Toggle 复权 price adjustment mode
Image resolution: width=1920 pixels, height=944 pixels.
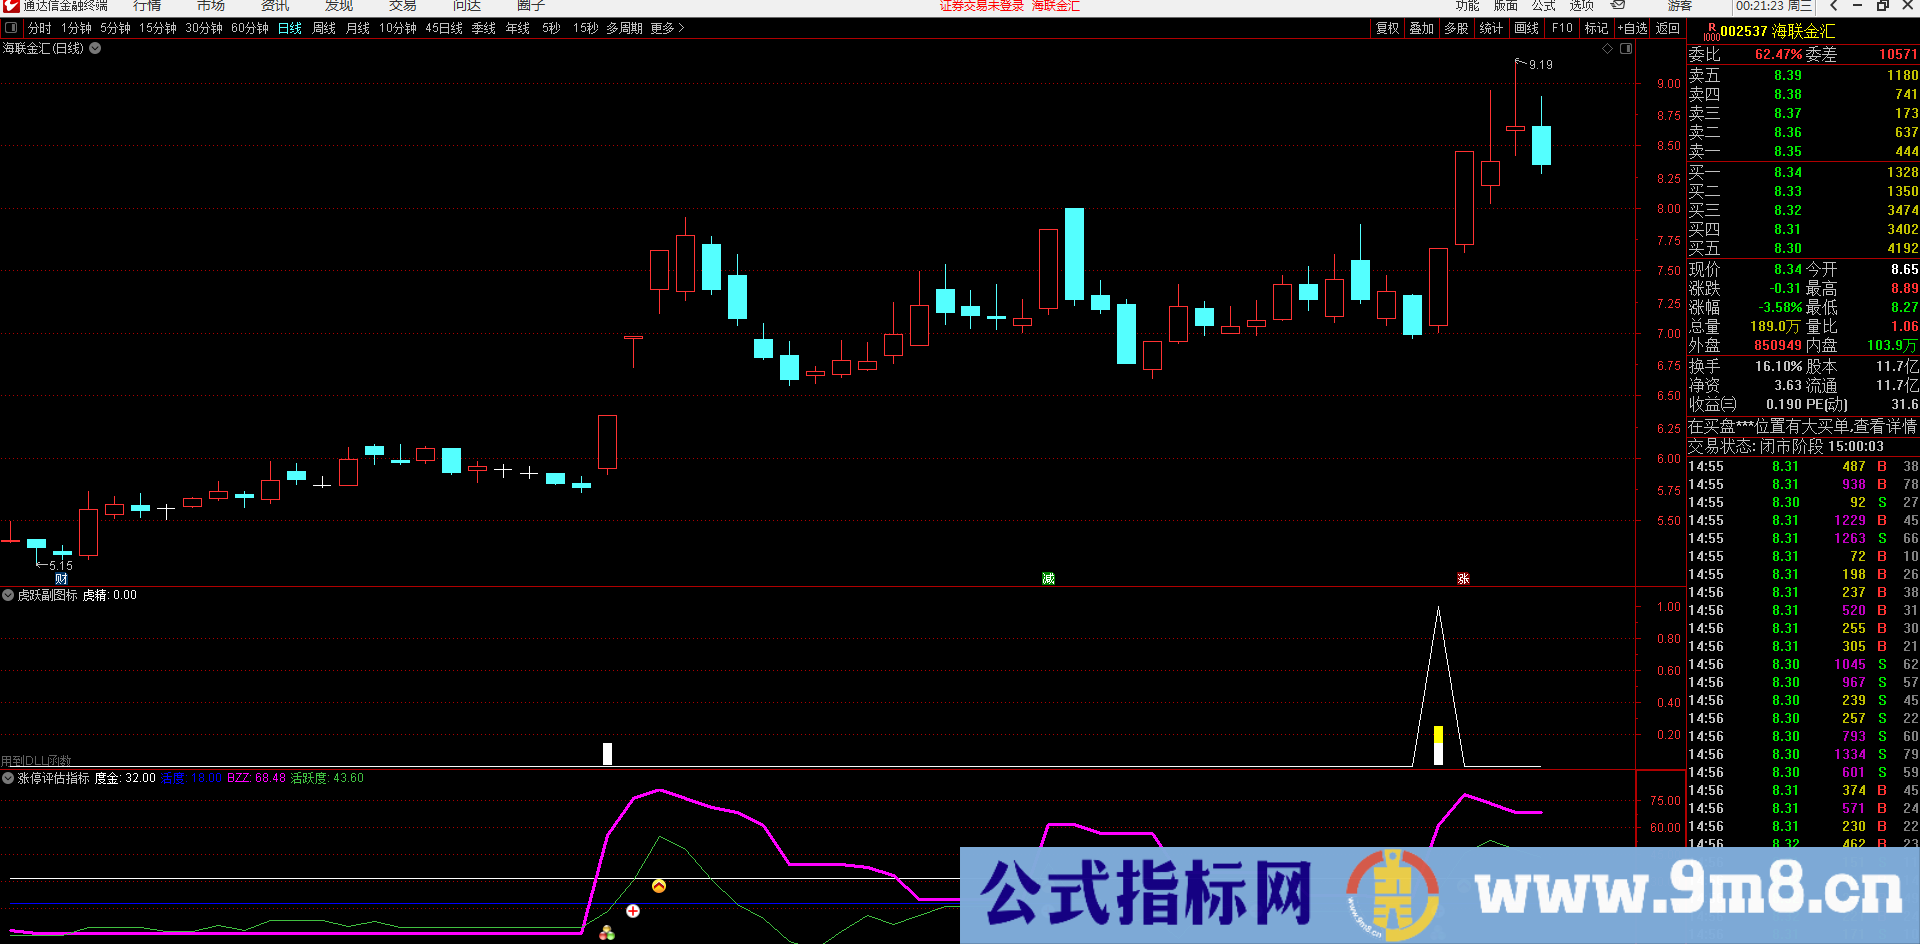1387,28
